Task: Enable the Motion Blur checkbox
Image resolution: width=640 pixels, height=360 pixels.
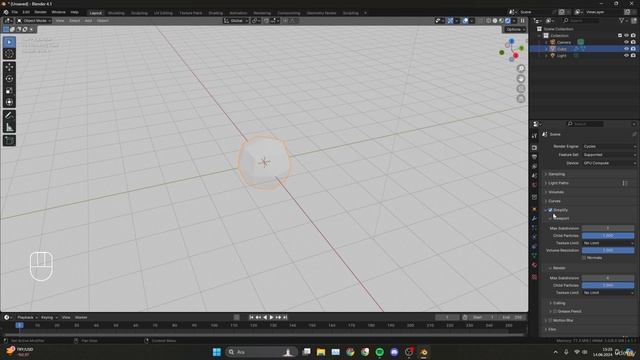Action: tap(550, 320)
